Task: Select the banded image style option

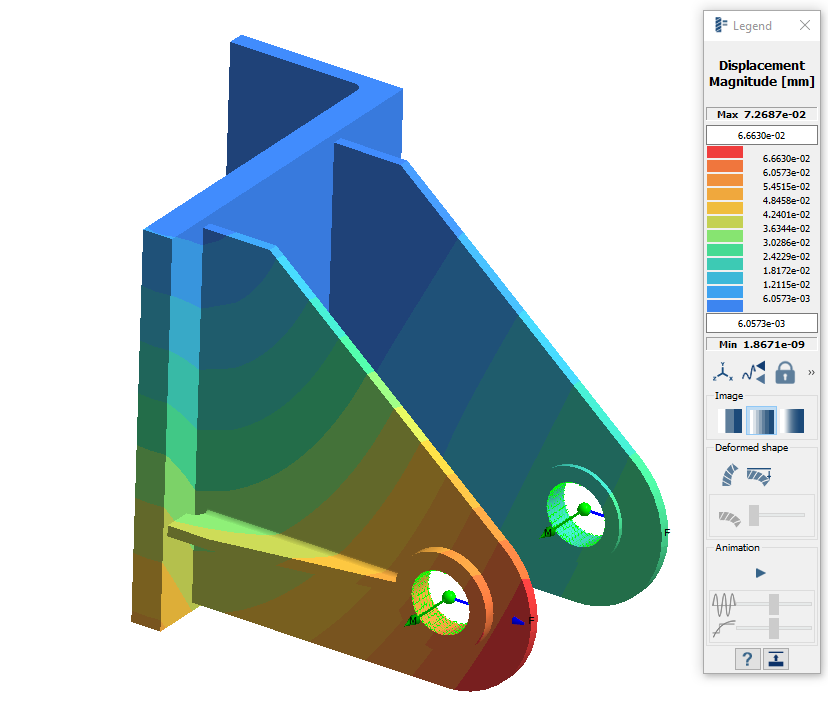Action: click(730, 420)
